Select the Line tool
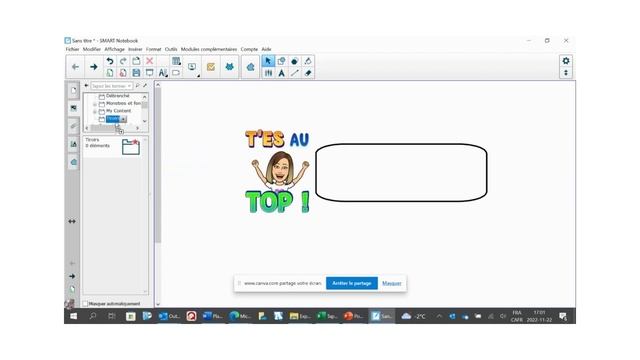The image size is (640, 360). tap(294, 73)
